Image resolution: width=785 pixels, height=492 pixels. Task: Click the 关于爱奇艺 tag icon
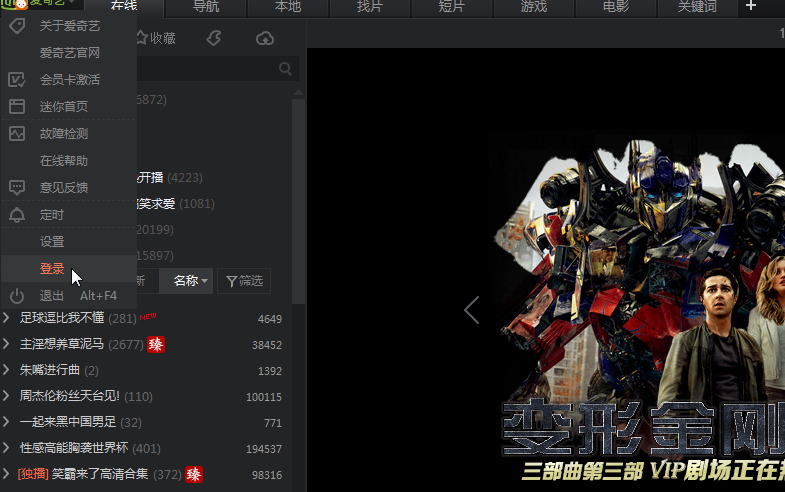coord(17,26)
